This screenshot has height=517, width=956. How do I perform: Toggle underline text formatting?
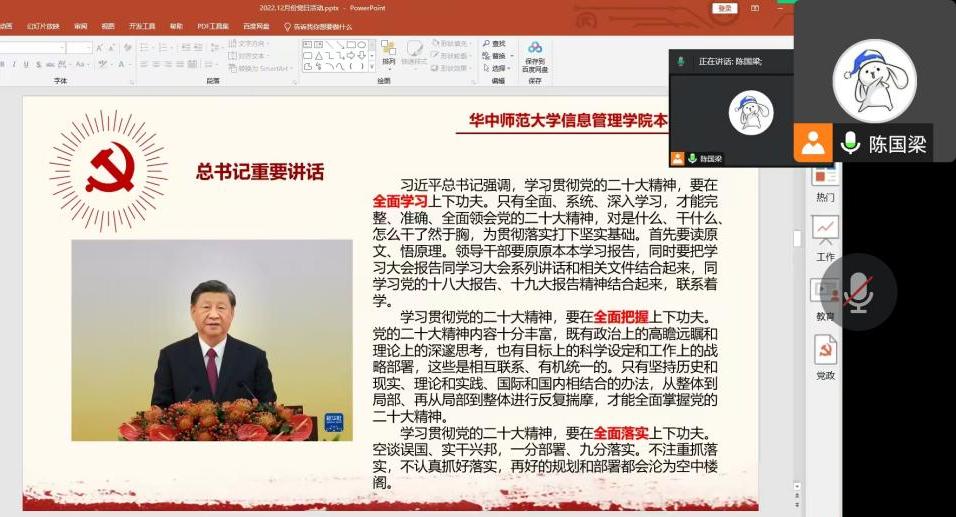tap(28, 65)
